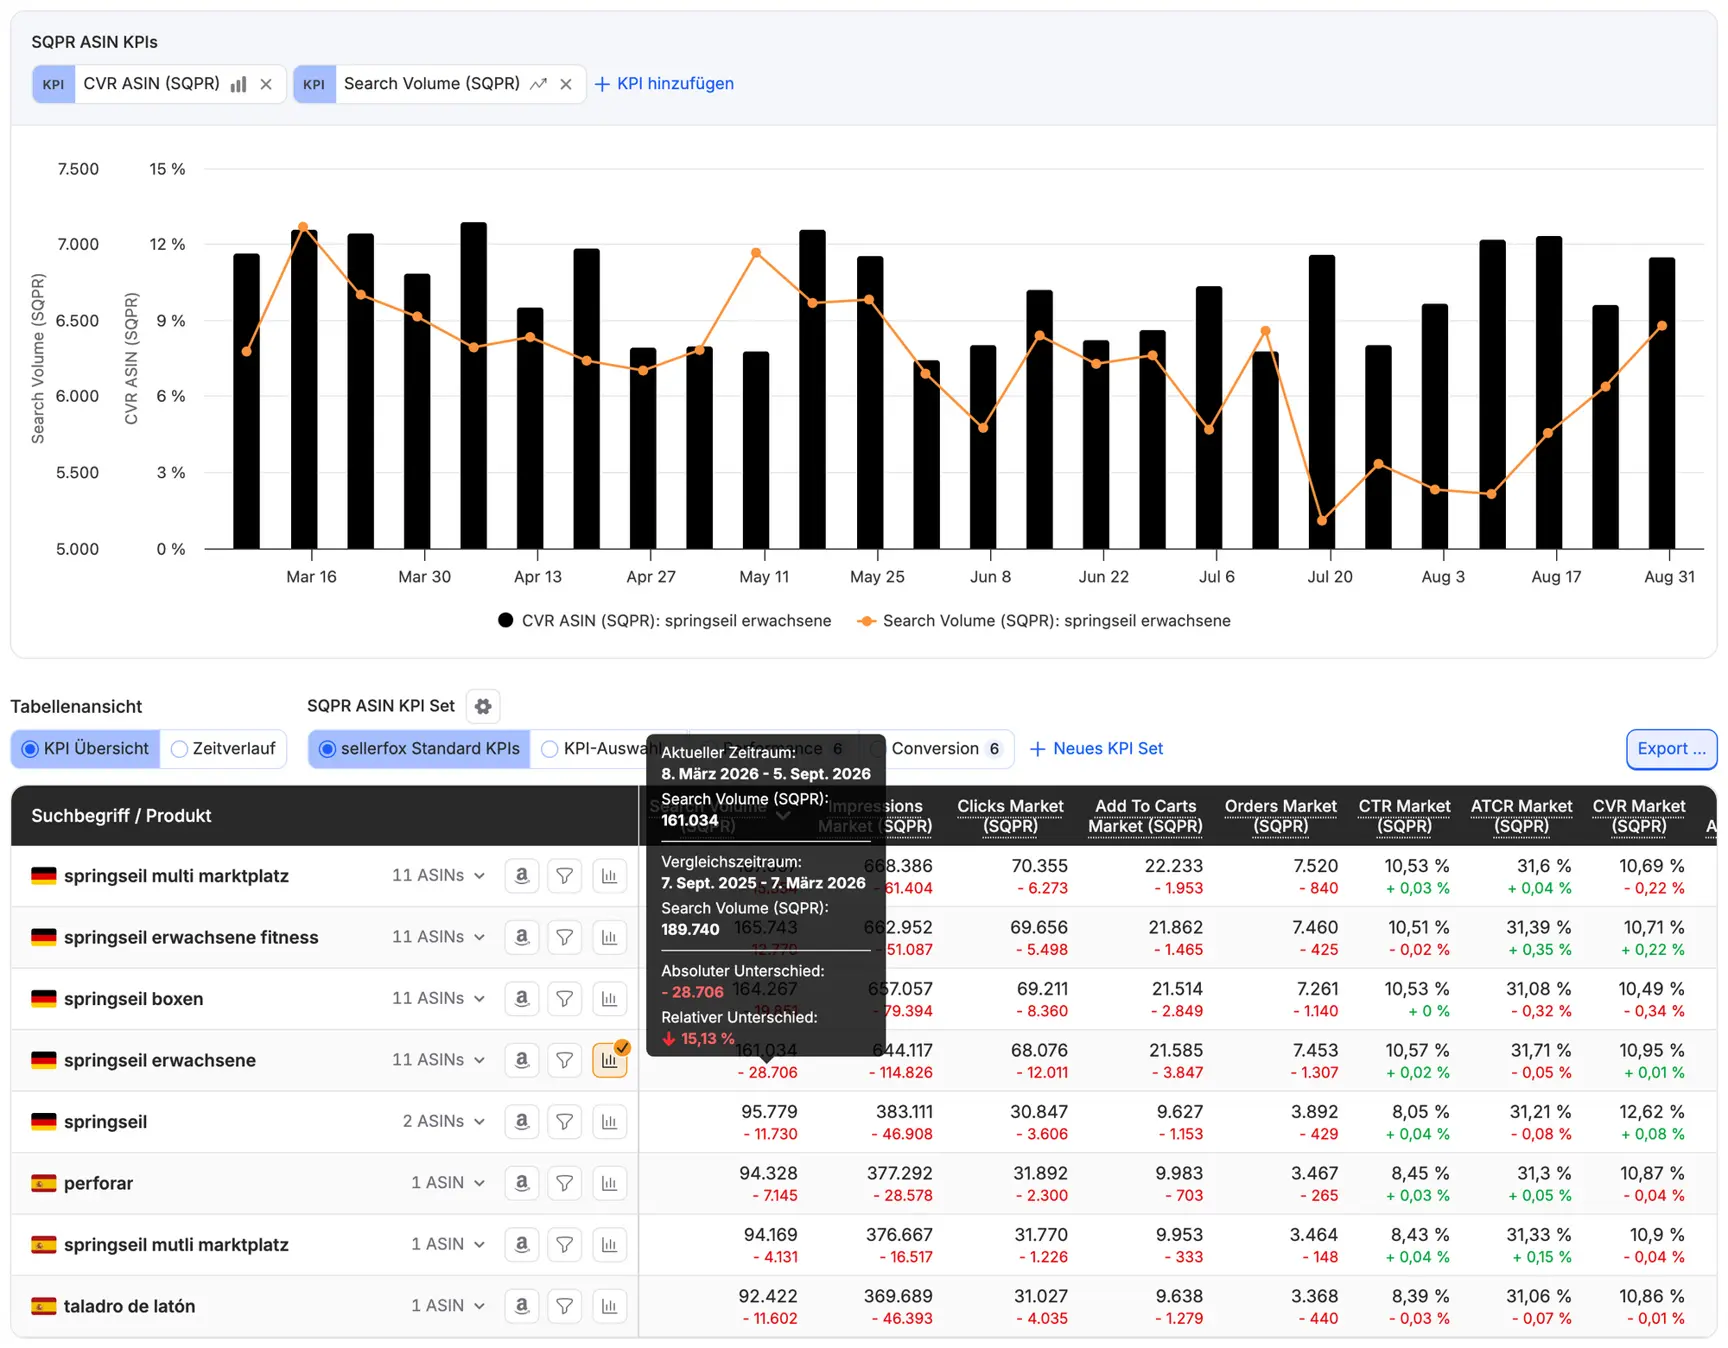Open Amazon link for springseil row with 2 ASINs
The image size is (1728, 1348).
click(522, 1122)
